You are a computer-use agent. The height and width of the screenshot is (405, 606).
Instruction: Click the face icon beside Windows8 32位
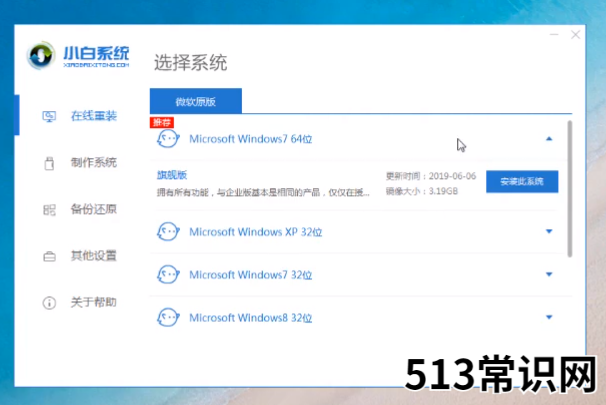click(168, 317)
